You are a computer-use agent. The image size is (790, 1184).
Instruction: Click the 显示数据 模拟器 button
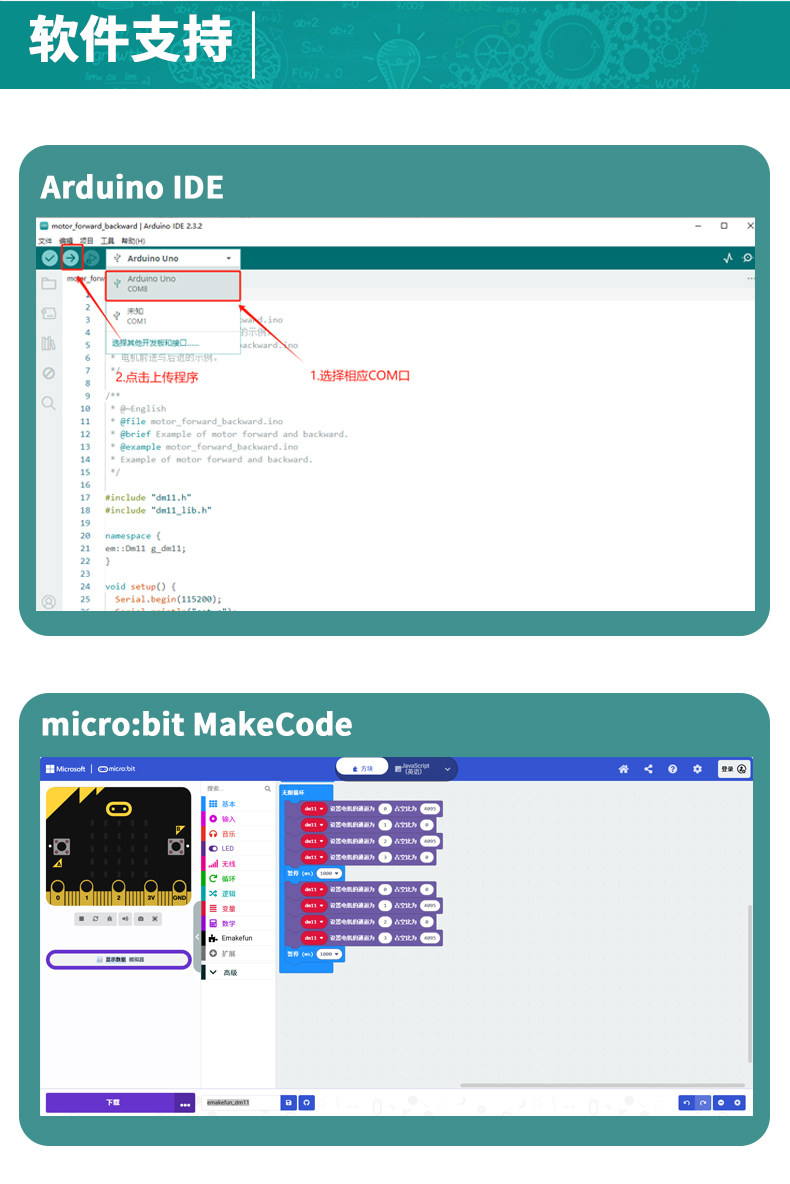pyautogui.click(x=119, y=960)
